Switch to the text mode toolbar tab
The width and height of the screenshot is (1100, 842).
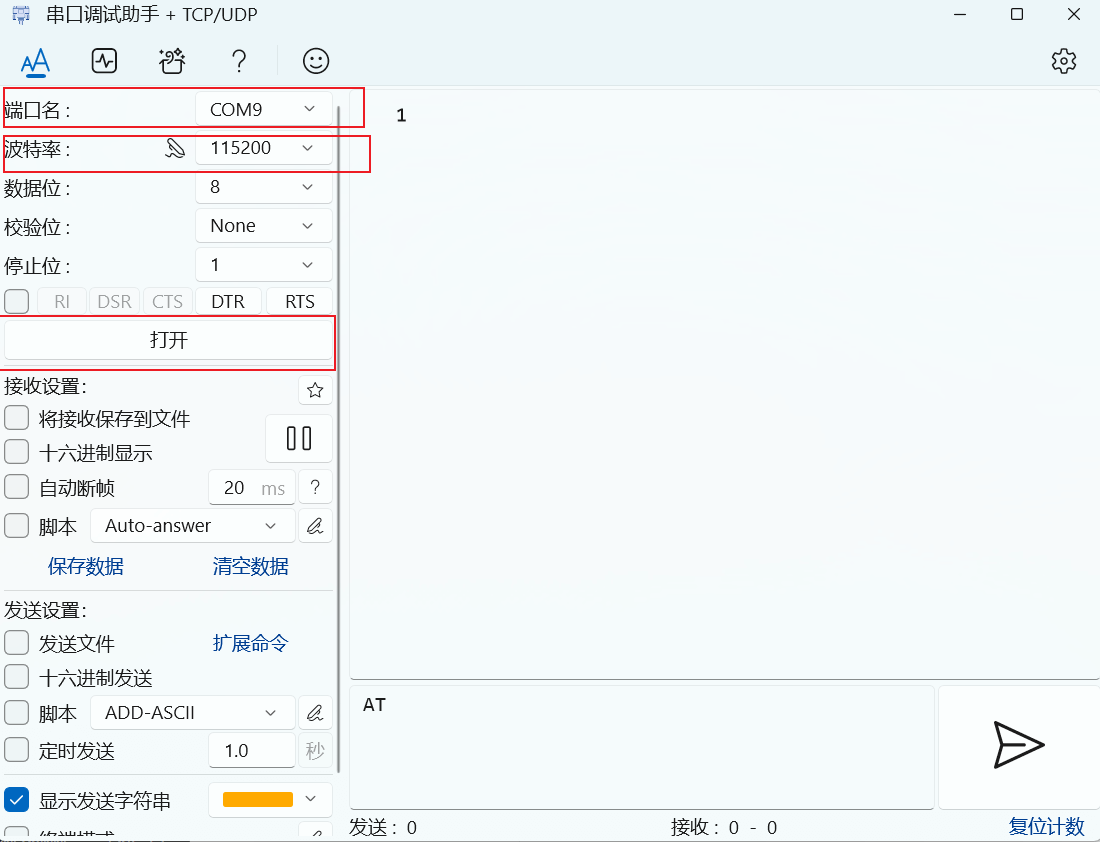click(36, 61)
